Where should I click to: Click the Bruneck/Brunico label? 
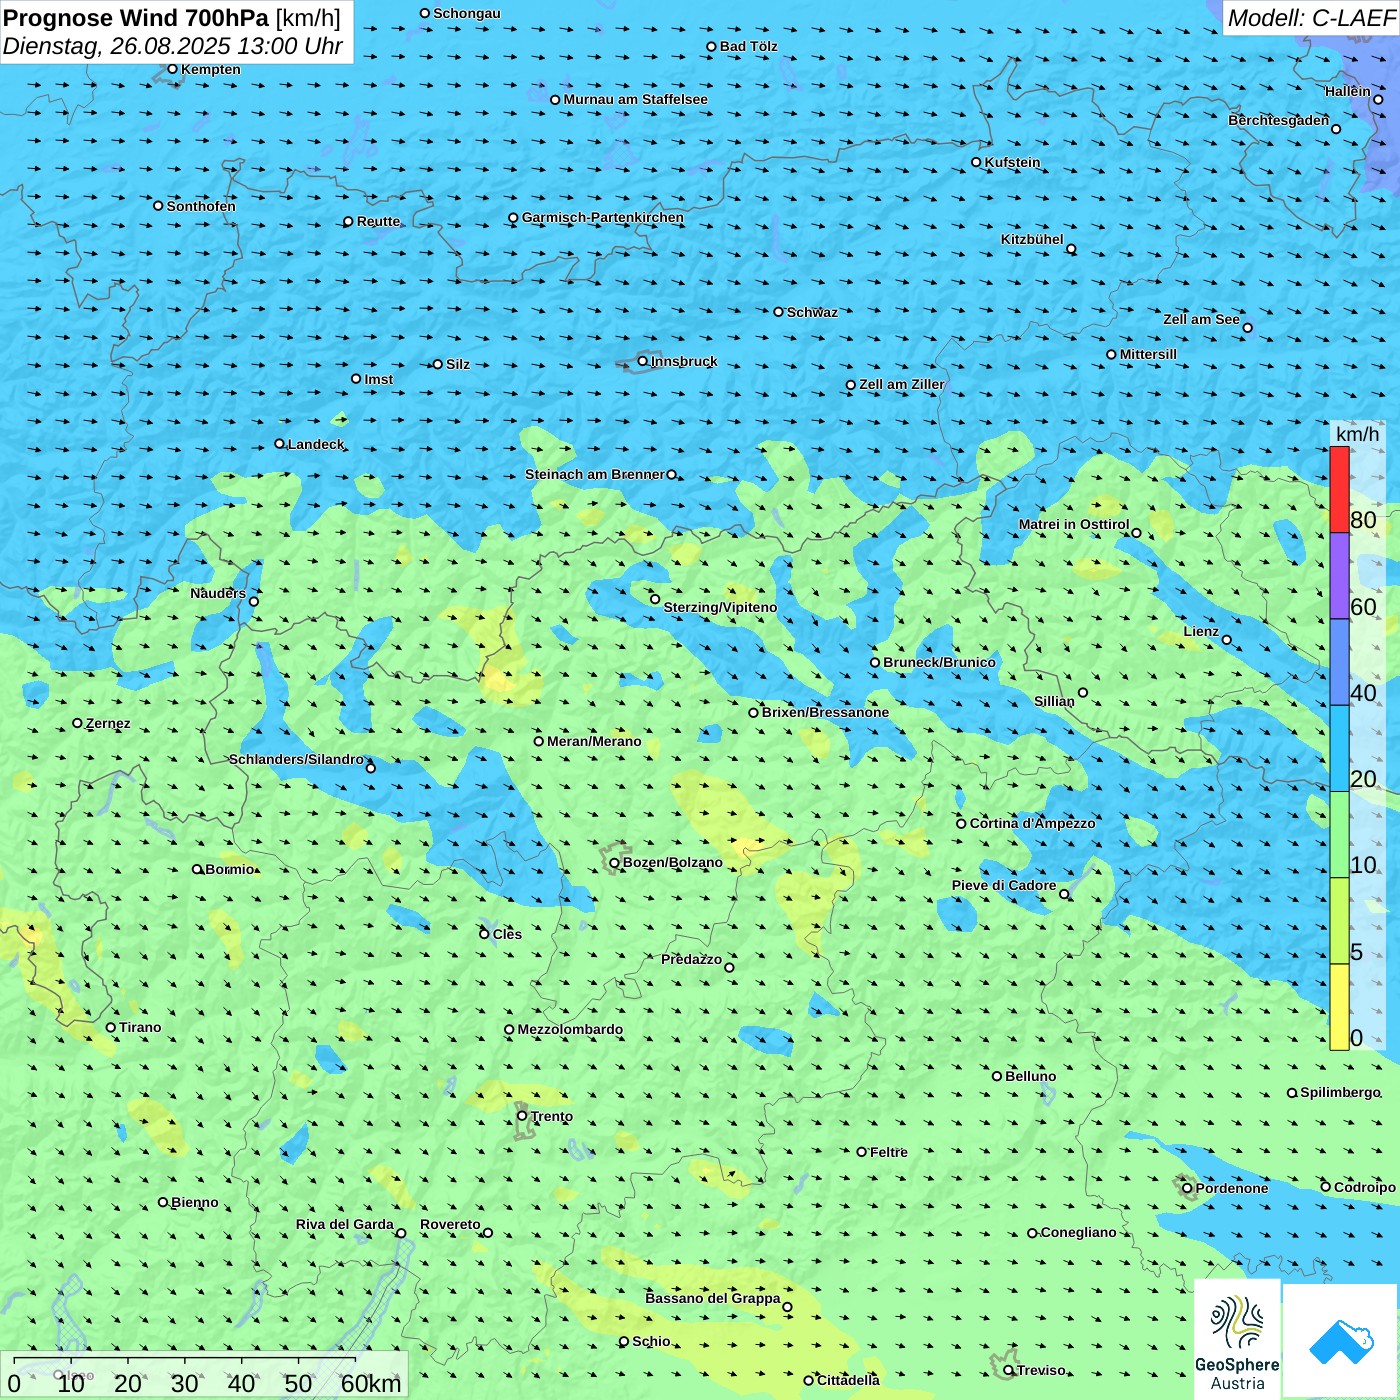[940, 662]
